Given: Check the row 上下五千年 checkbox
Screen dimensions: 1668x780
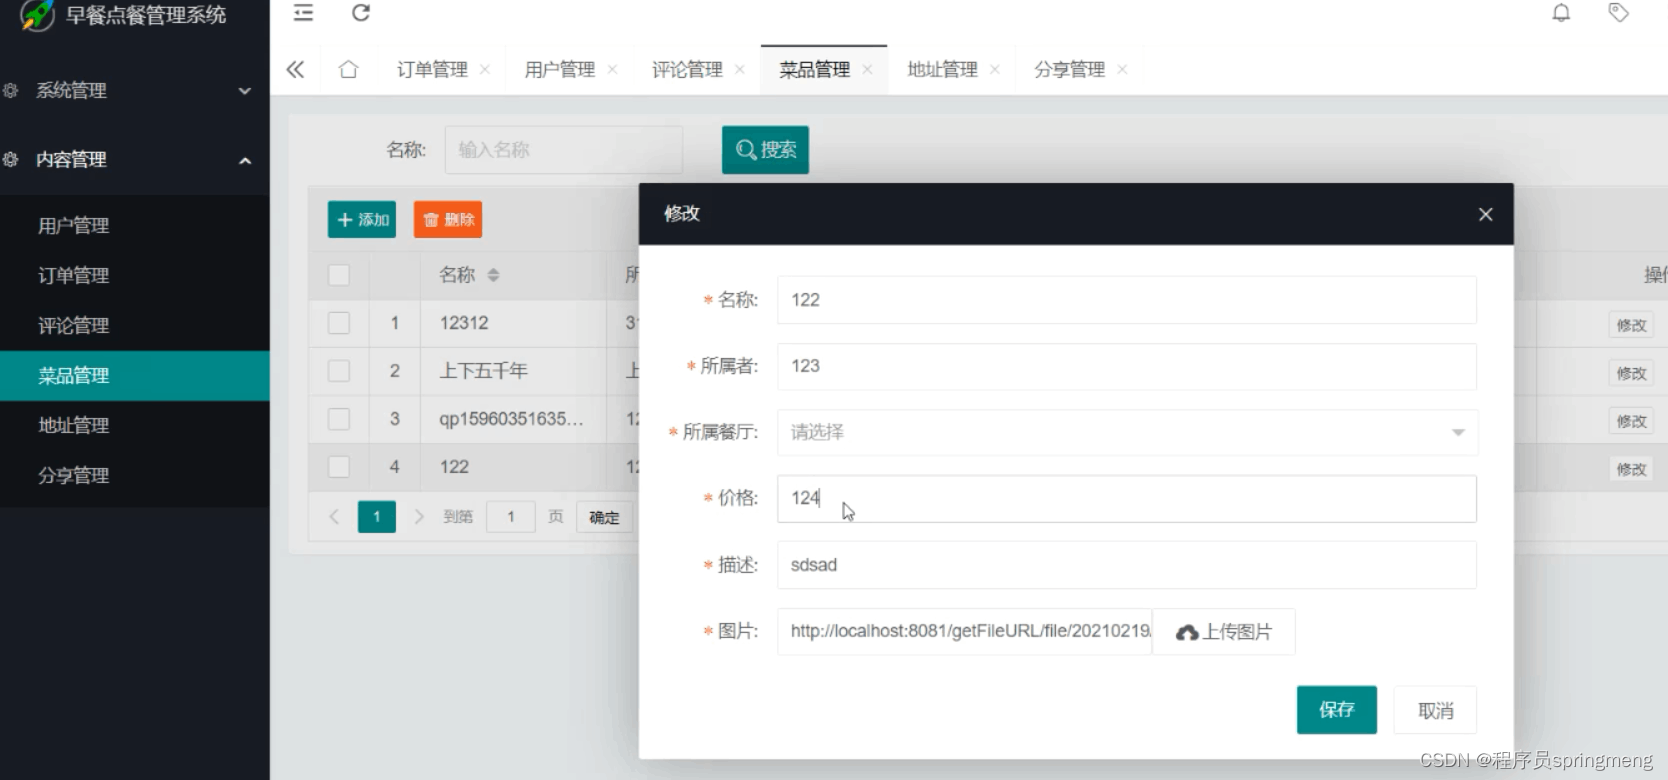Looking at the screenshot, I should click(339, 371).
